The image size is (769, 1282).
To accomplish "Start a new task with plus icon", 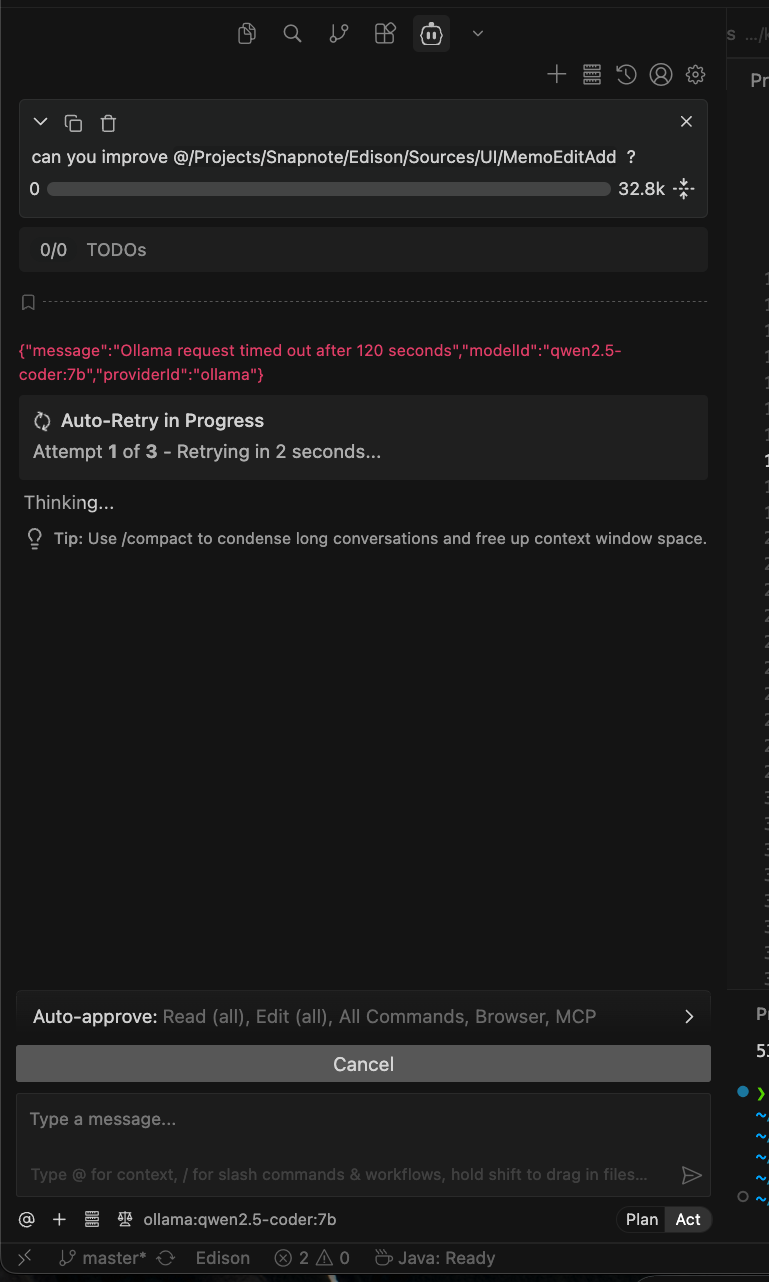I will (x=557, y=74).
